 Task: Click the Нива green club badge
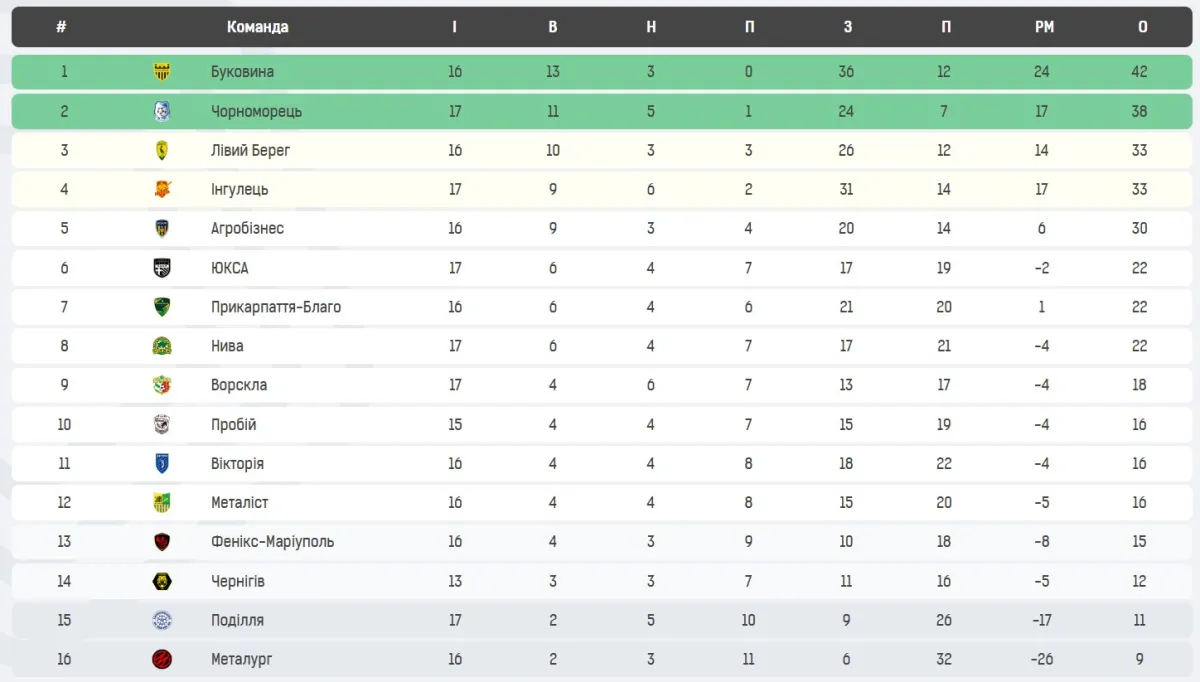162,346
